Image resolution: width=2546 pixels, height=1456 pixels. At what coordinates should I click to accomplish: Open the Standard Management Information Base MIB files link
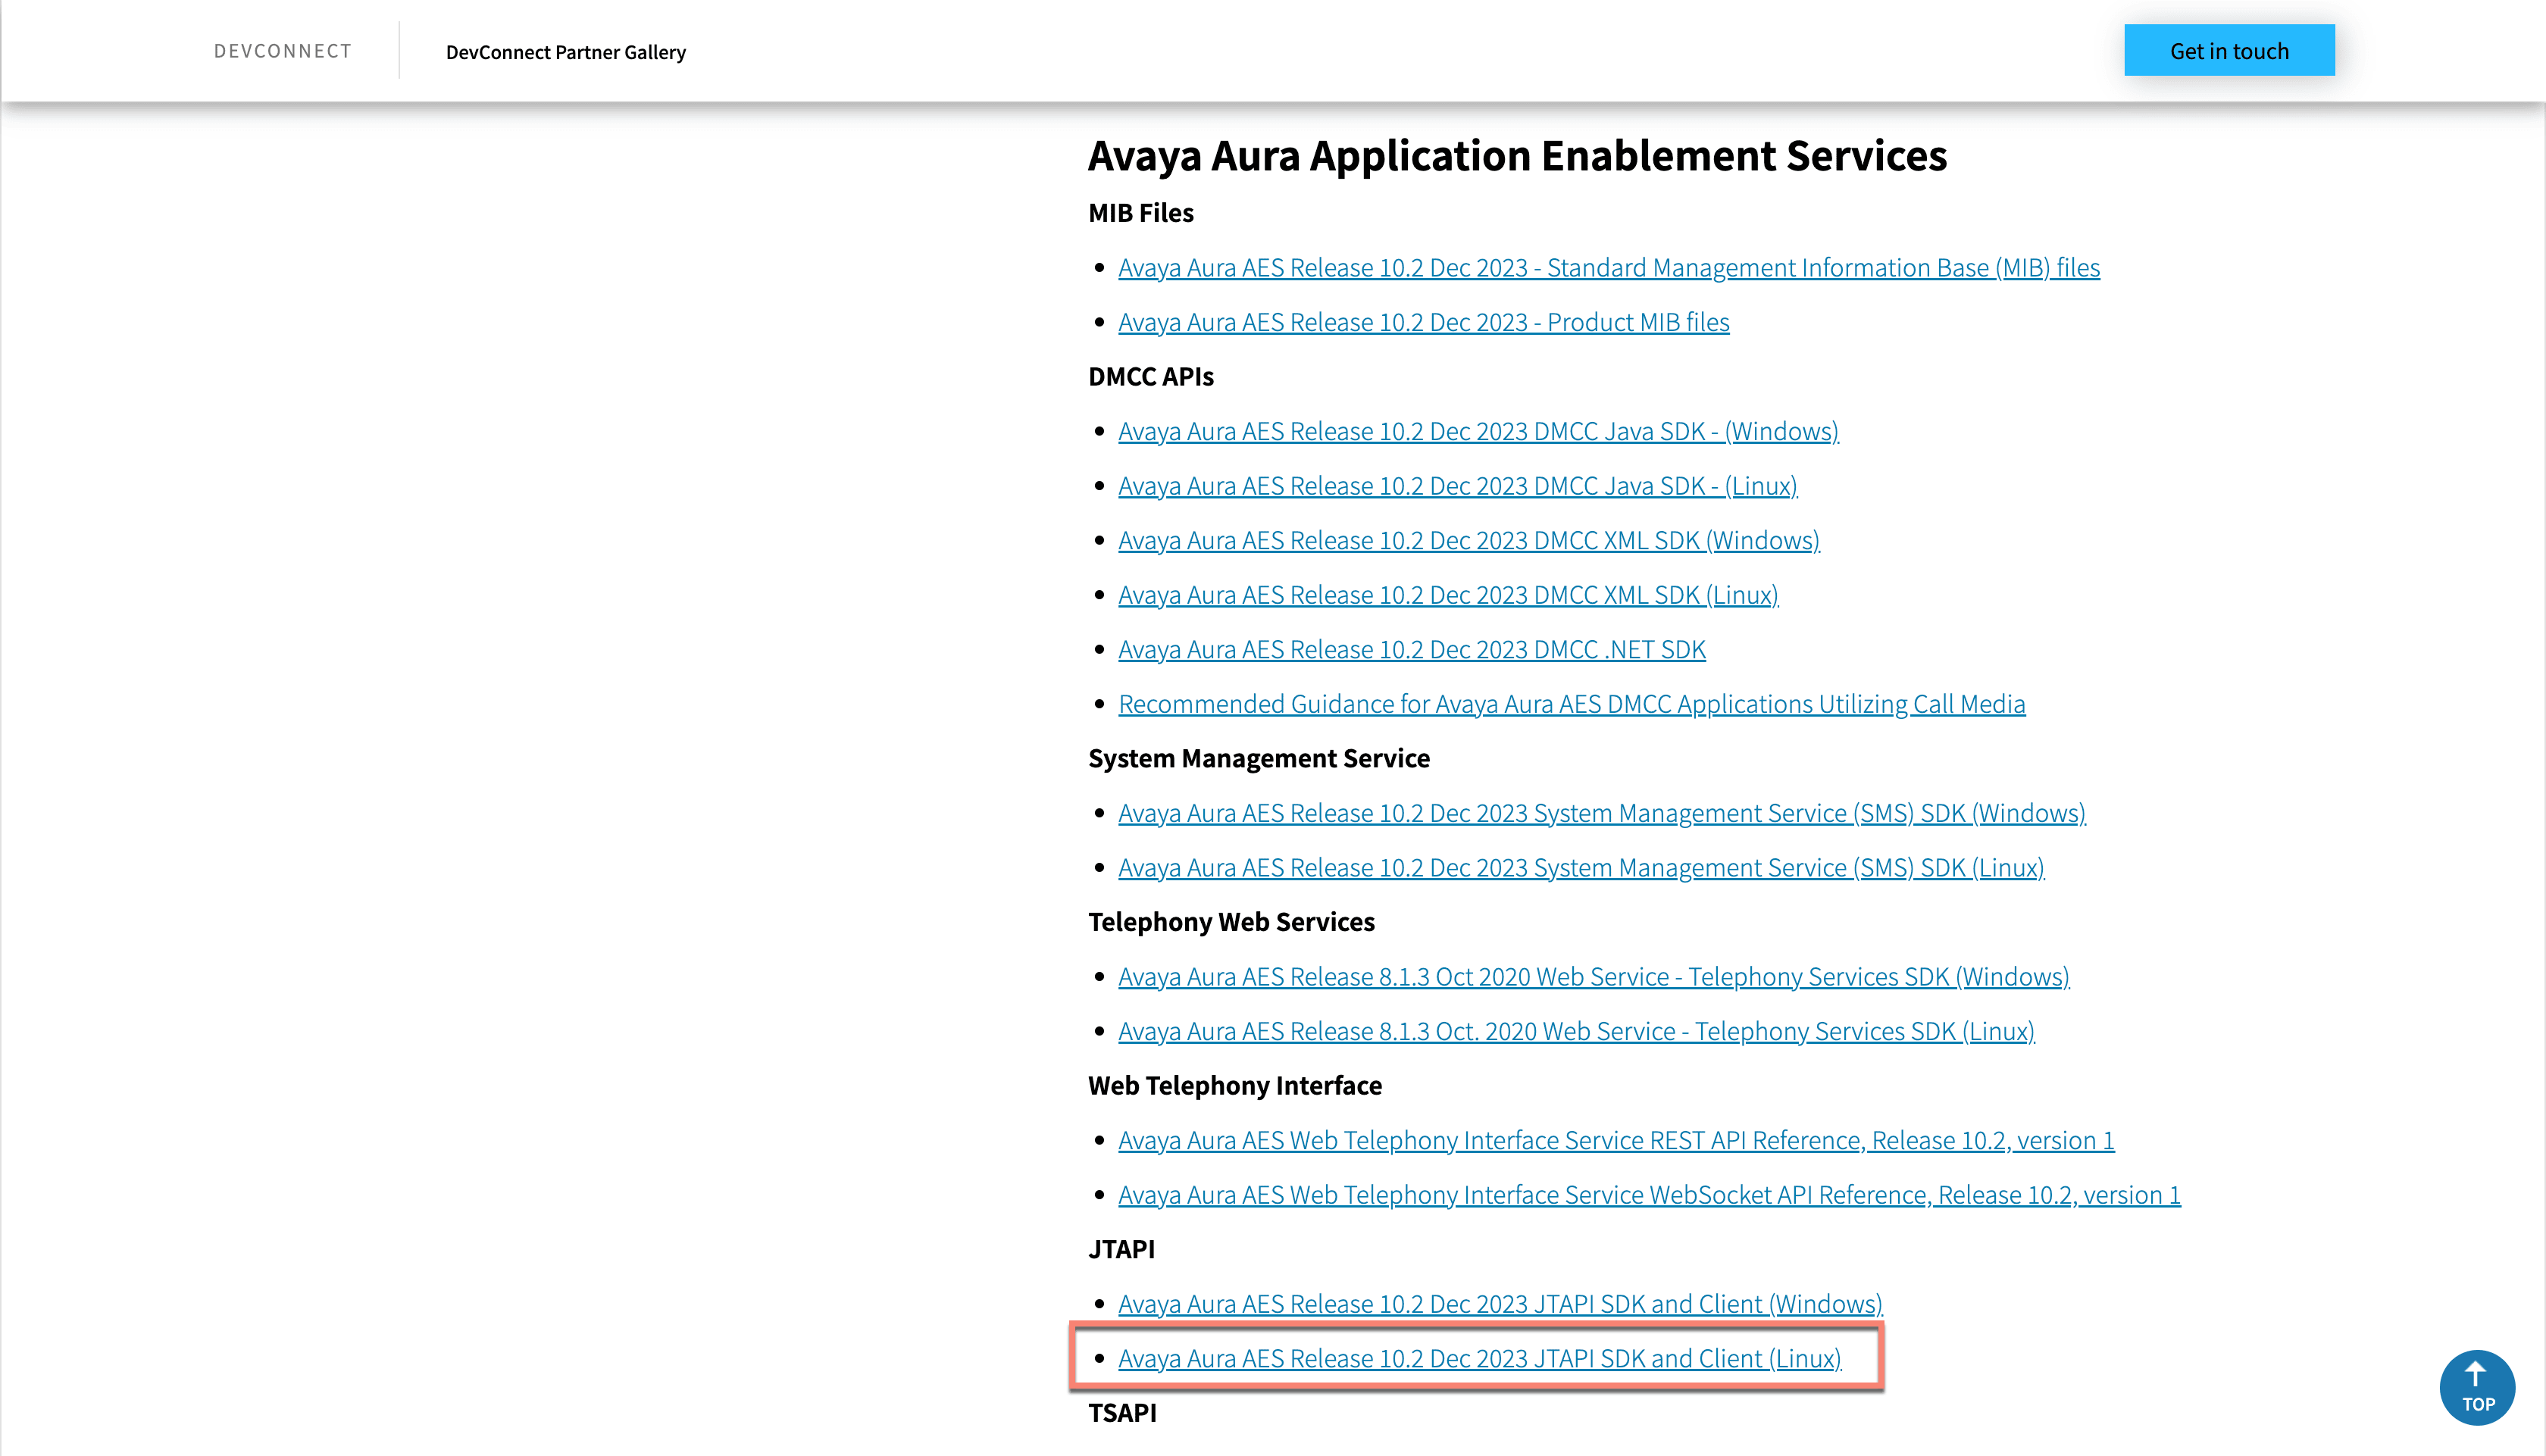pos(1608,268)
